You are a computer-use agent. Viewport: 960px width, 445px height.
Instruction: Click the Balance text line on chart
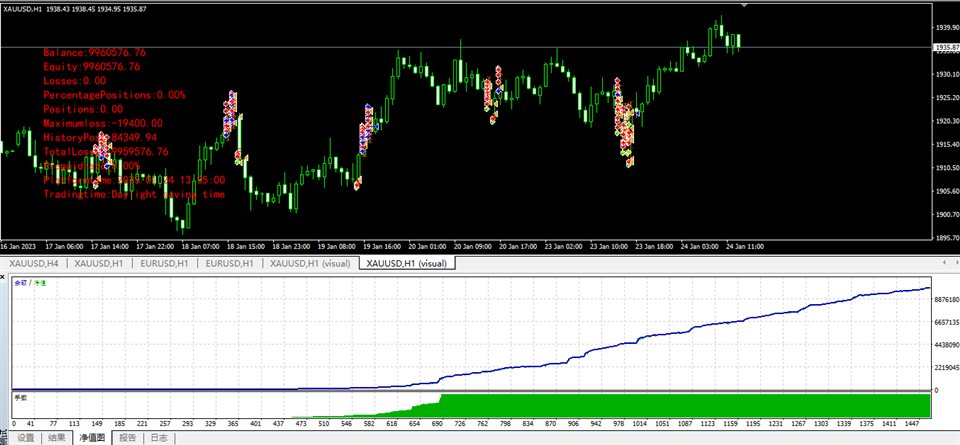95,52
